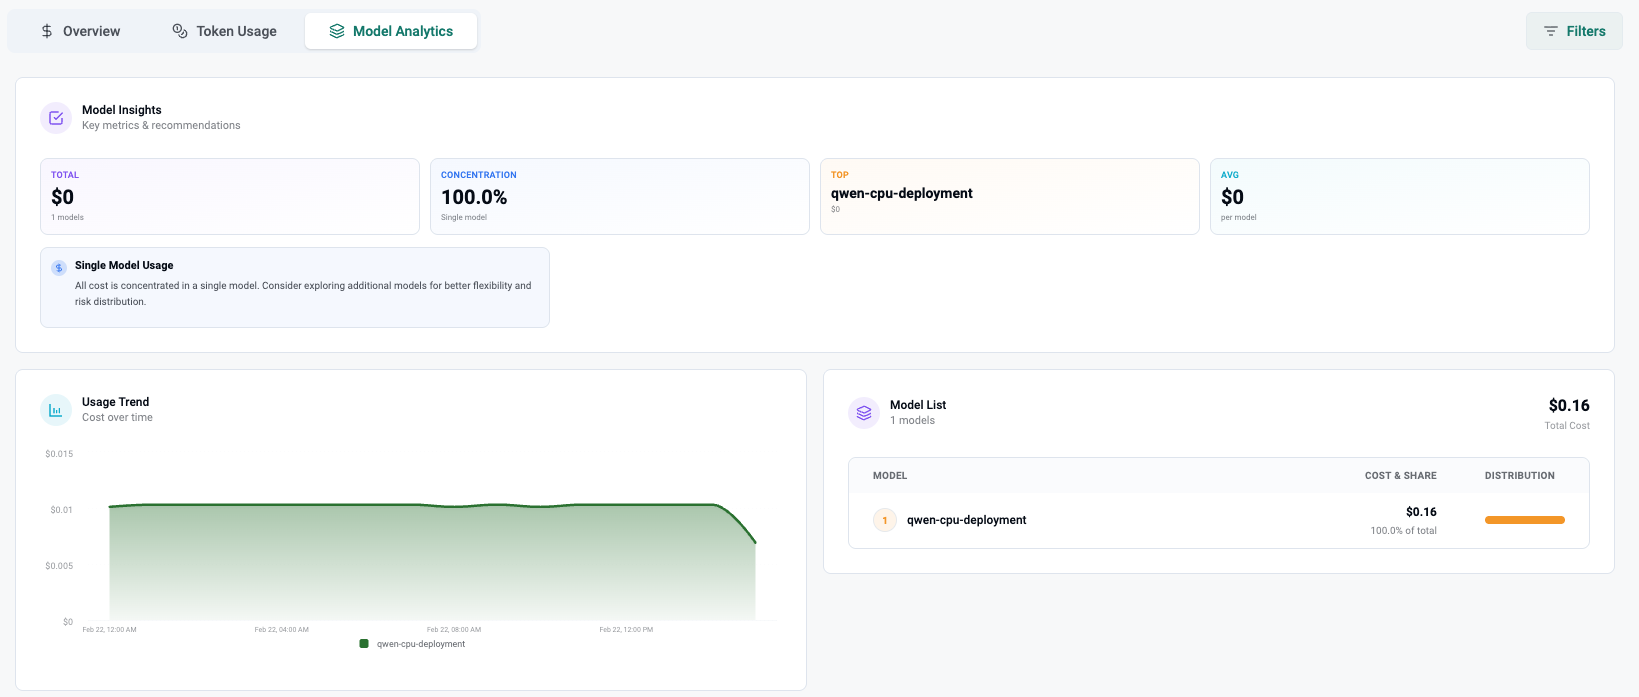Click the Concentration 100.0% card
The width and height of the screenshot is (1639, 697).
click(619, 196)
